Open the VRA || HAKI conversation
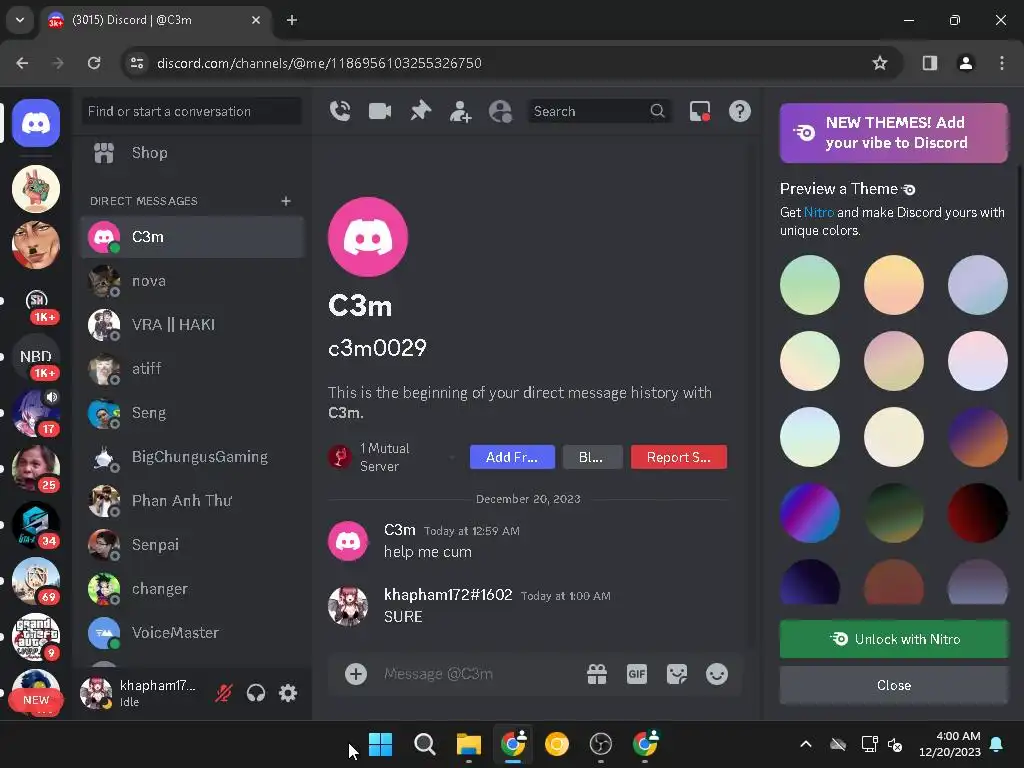1024x768 pixels. [192, 325]
